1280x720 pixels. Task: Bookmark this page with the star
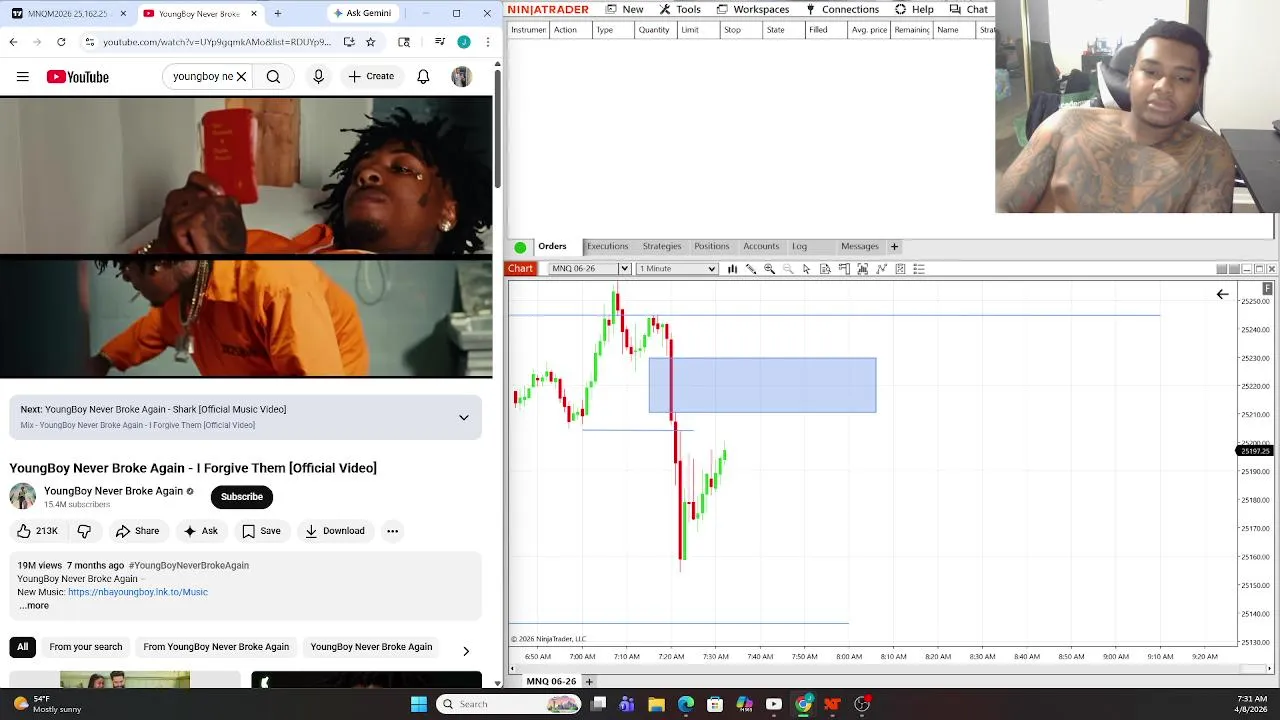tap(370, 42)
